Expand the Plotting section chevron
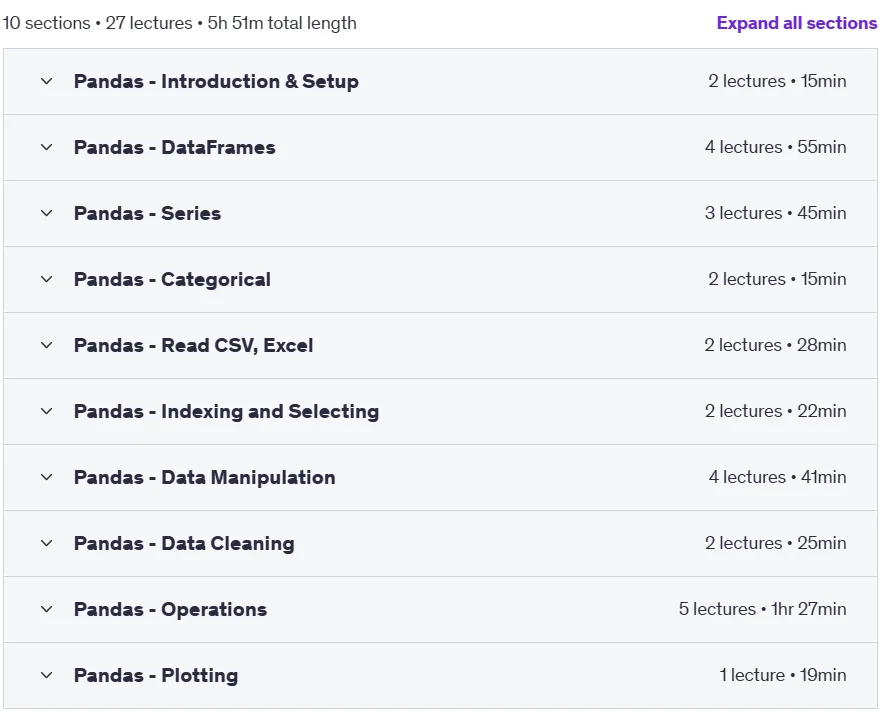 point(47,675)
